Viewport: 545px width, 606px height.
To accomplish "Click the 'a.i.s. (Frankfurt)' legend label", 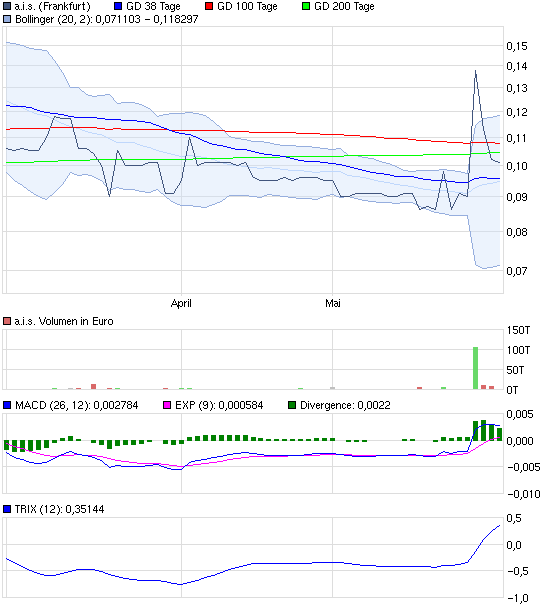I will pyautogui.click(x=53, y=7).
